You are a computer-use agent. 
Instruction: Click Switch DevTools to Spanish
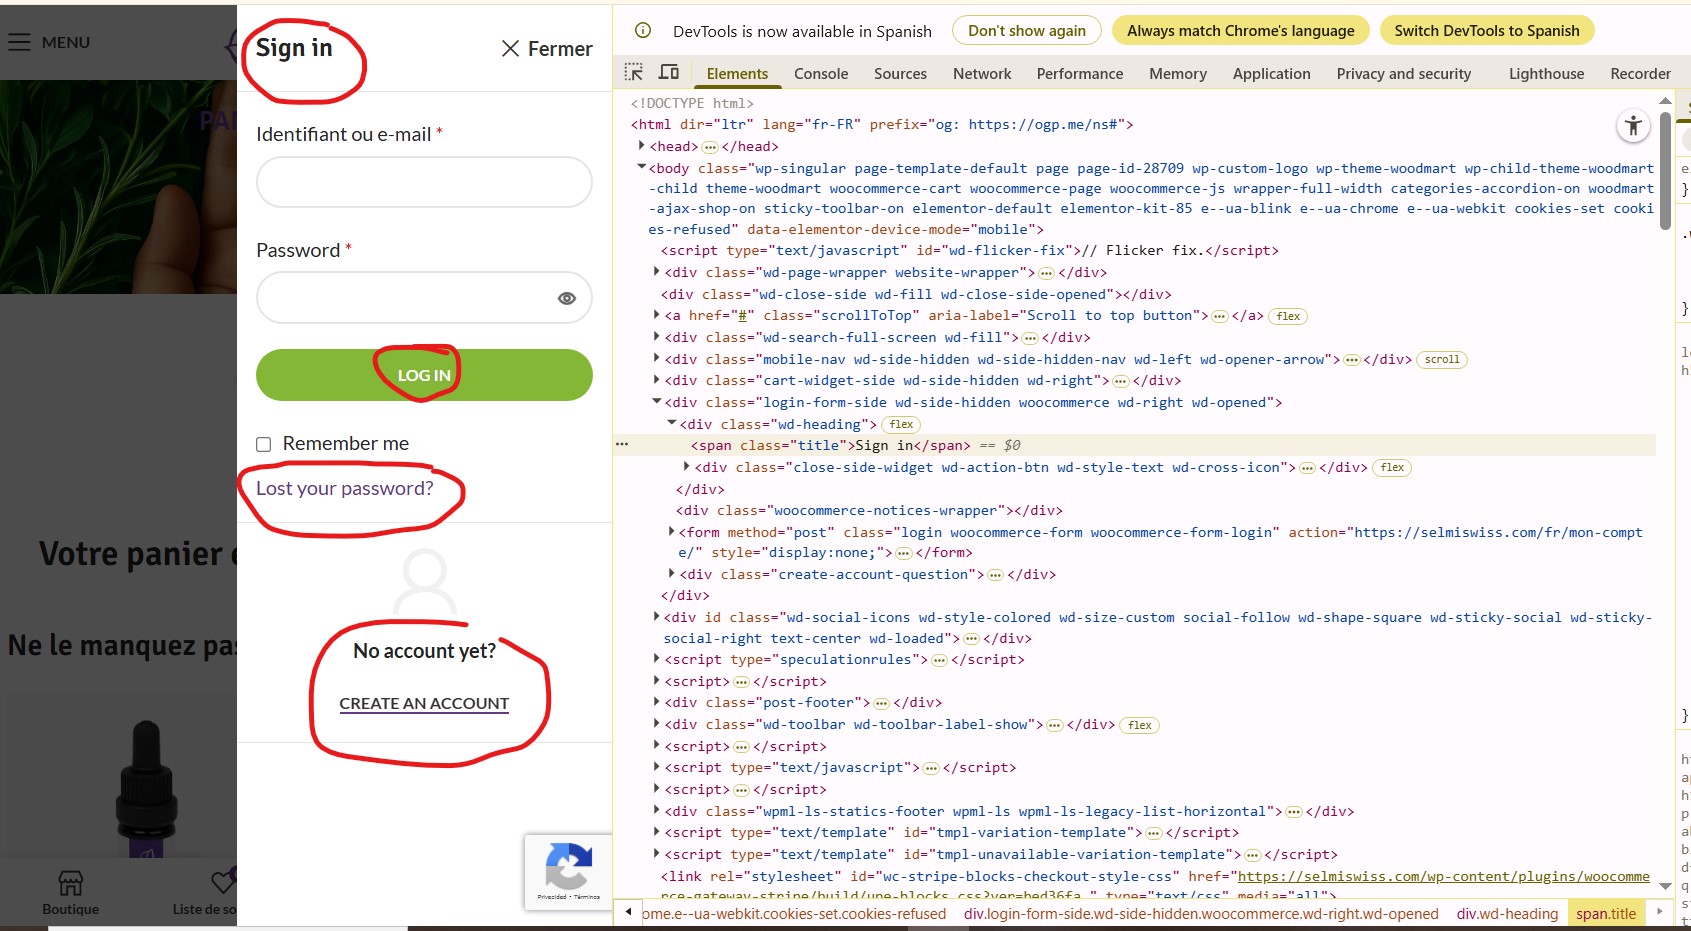pos(1487,30)
